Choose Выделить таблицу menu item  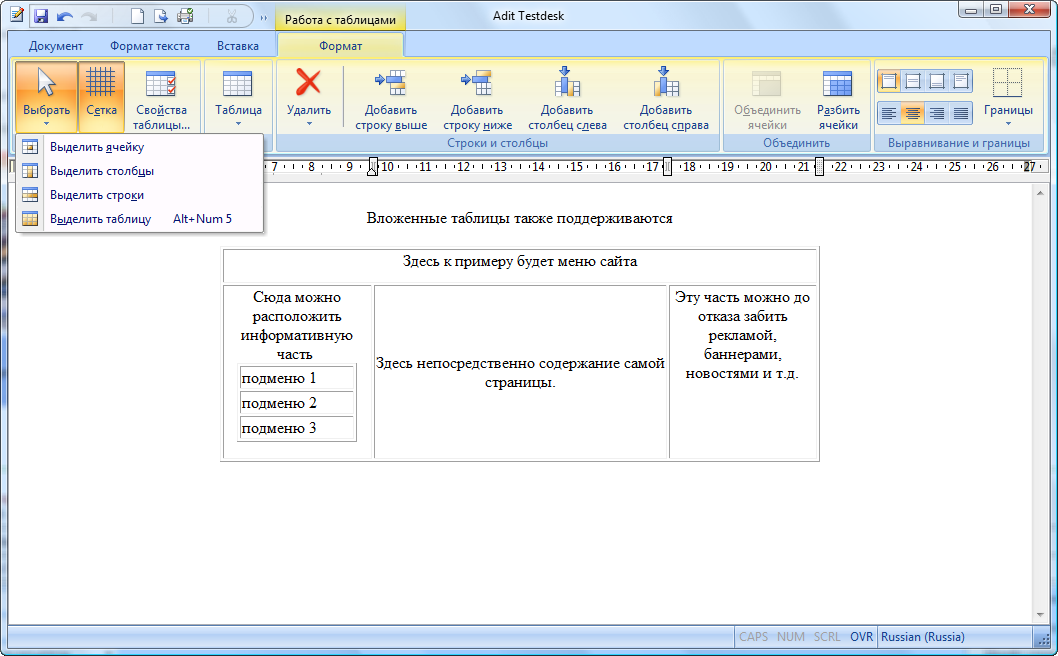click(x=139, y=219)
